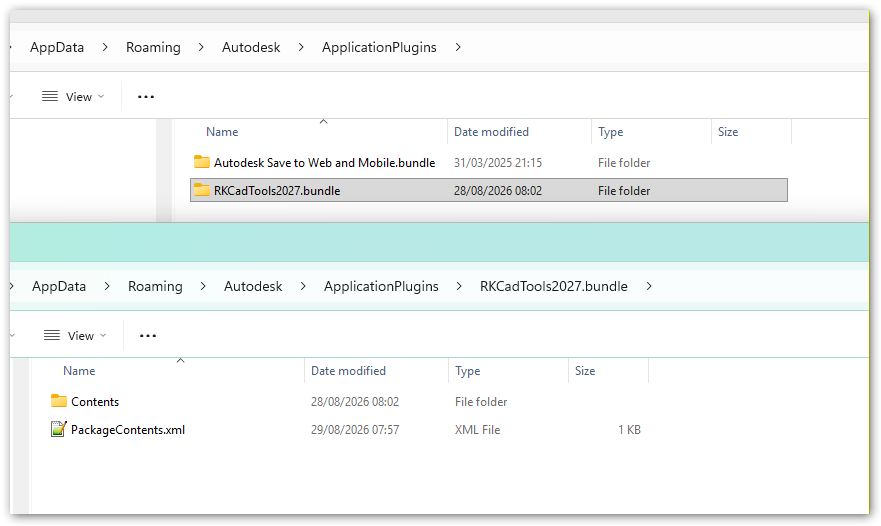Click ApplicationPlugins in the lower window breadcrumb
This screenshot has width=881, height=526.
point(381,287)
